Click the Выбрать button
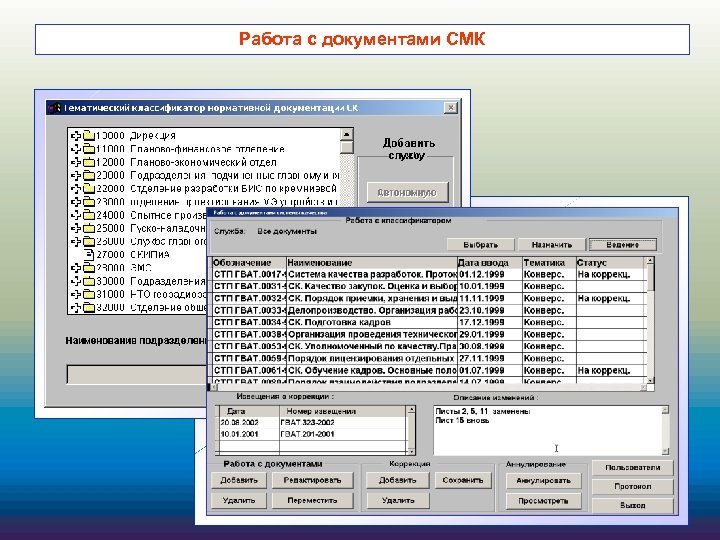 tap(481, 245)
